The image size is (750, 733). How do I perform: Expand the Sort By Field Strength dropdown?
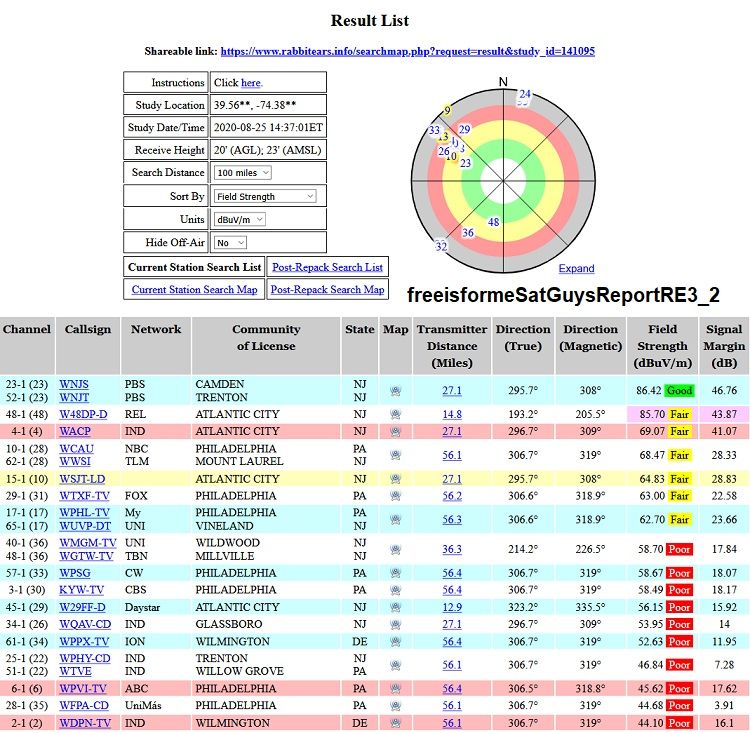click(x=265, y=197)
